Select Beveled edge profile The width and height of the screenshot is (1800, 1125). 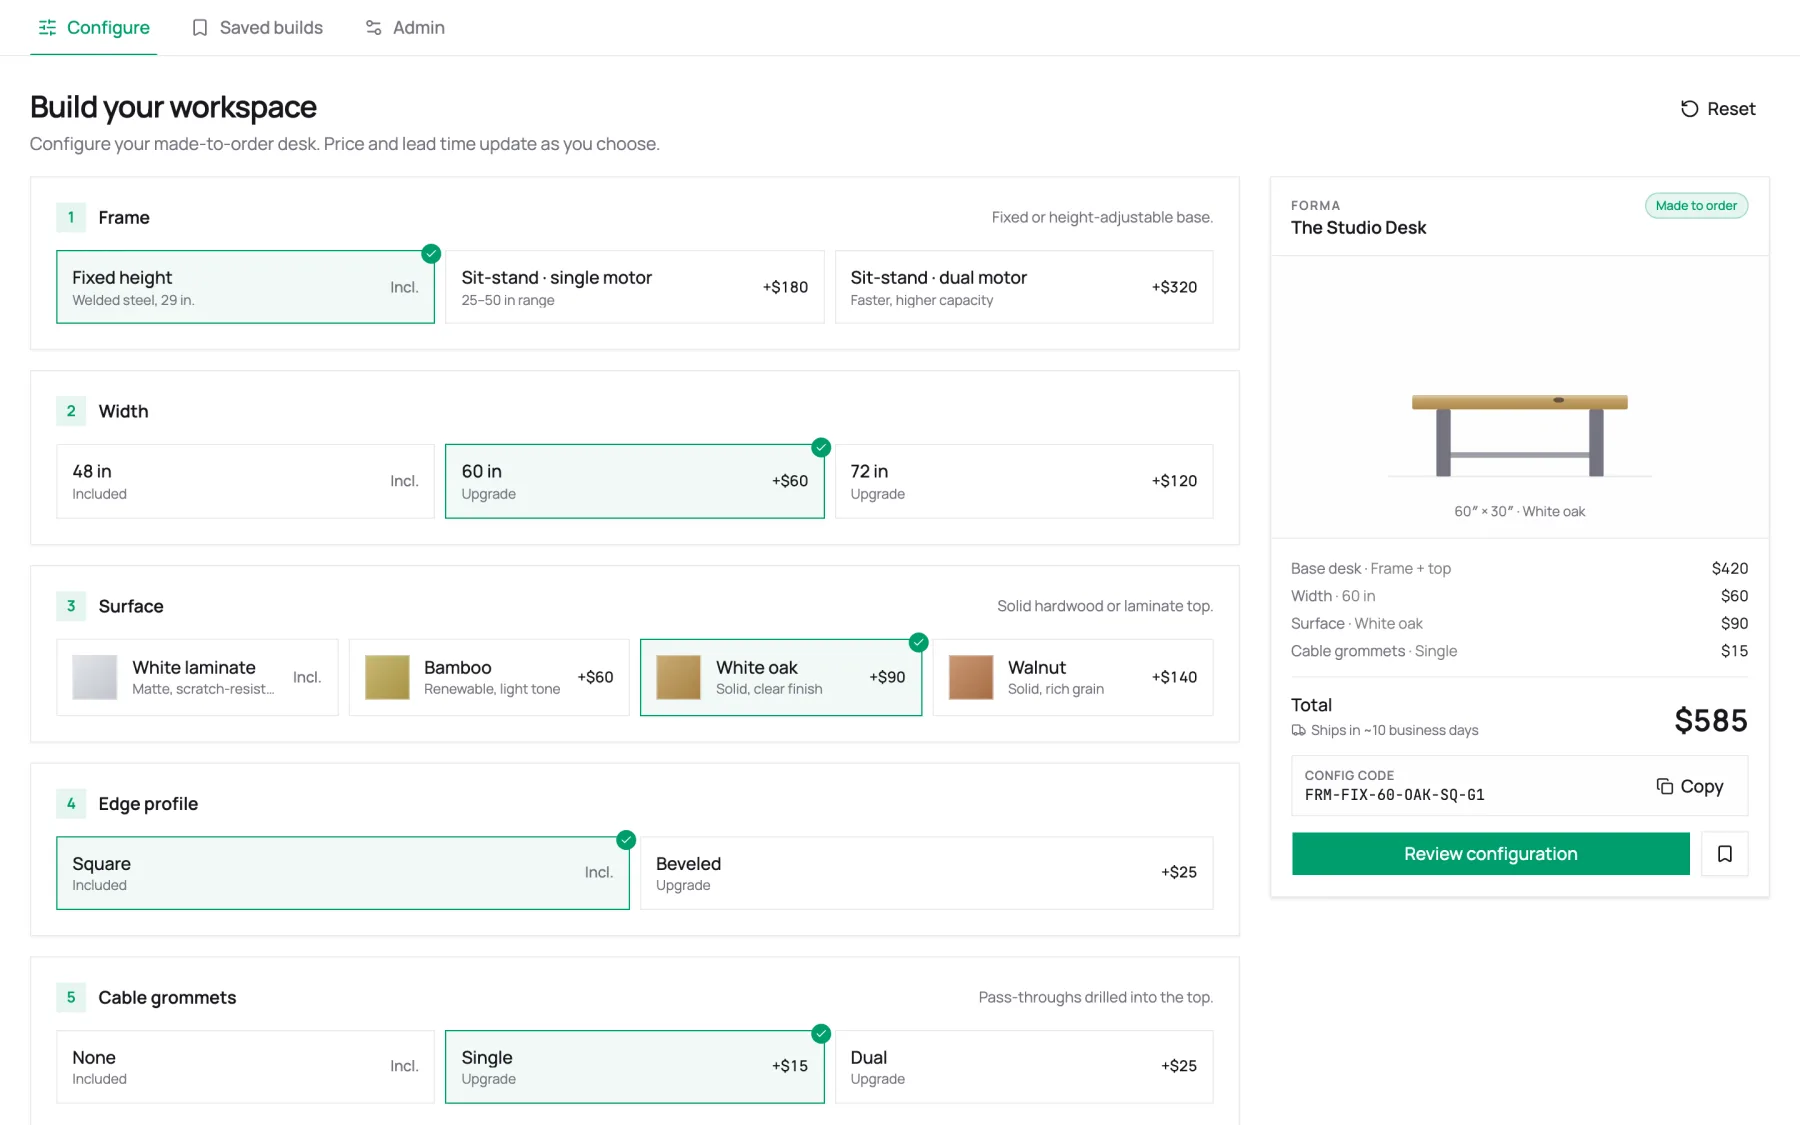point(927,873)
